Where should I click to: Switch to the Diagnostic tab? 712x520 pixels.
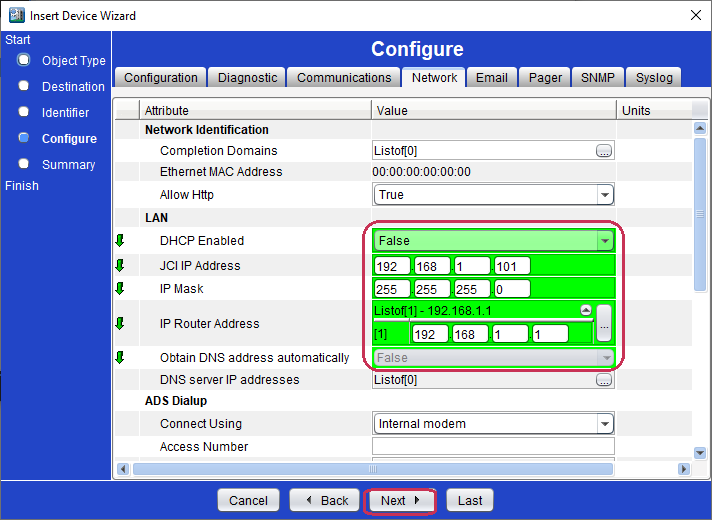pos(247,78)
